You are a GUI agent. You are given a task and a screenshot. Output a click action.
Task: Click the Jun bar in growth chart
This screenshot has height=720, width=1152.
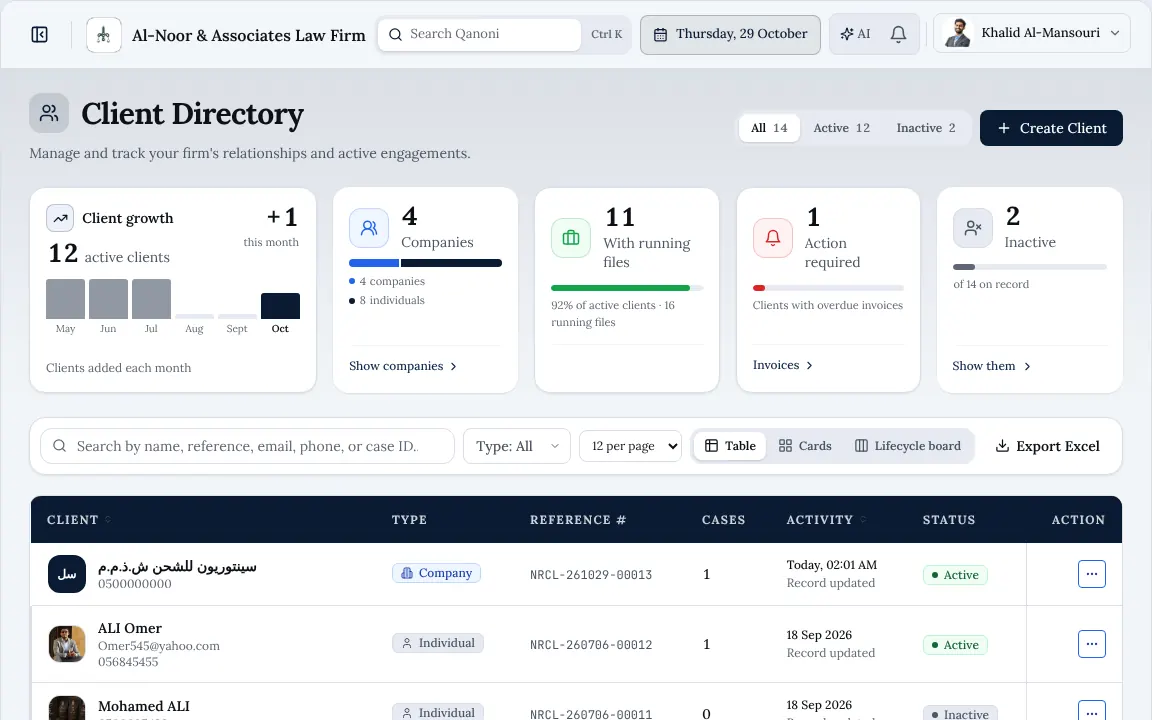108,299
